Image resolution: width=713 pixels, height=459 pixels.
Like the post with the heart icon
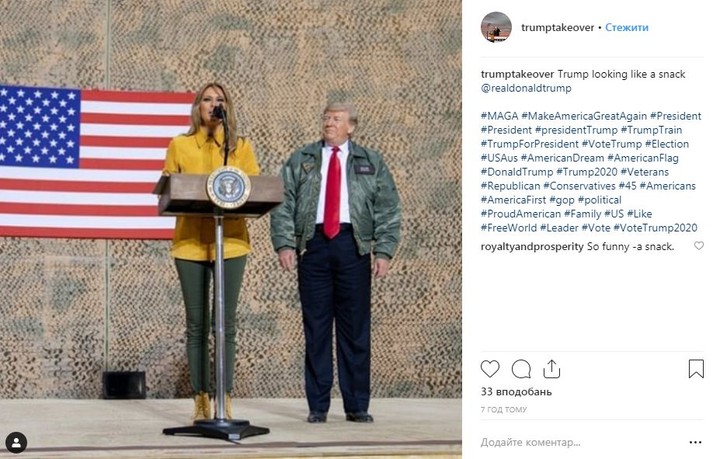490,368
